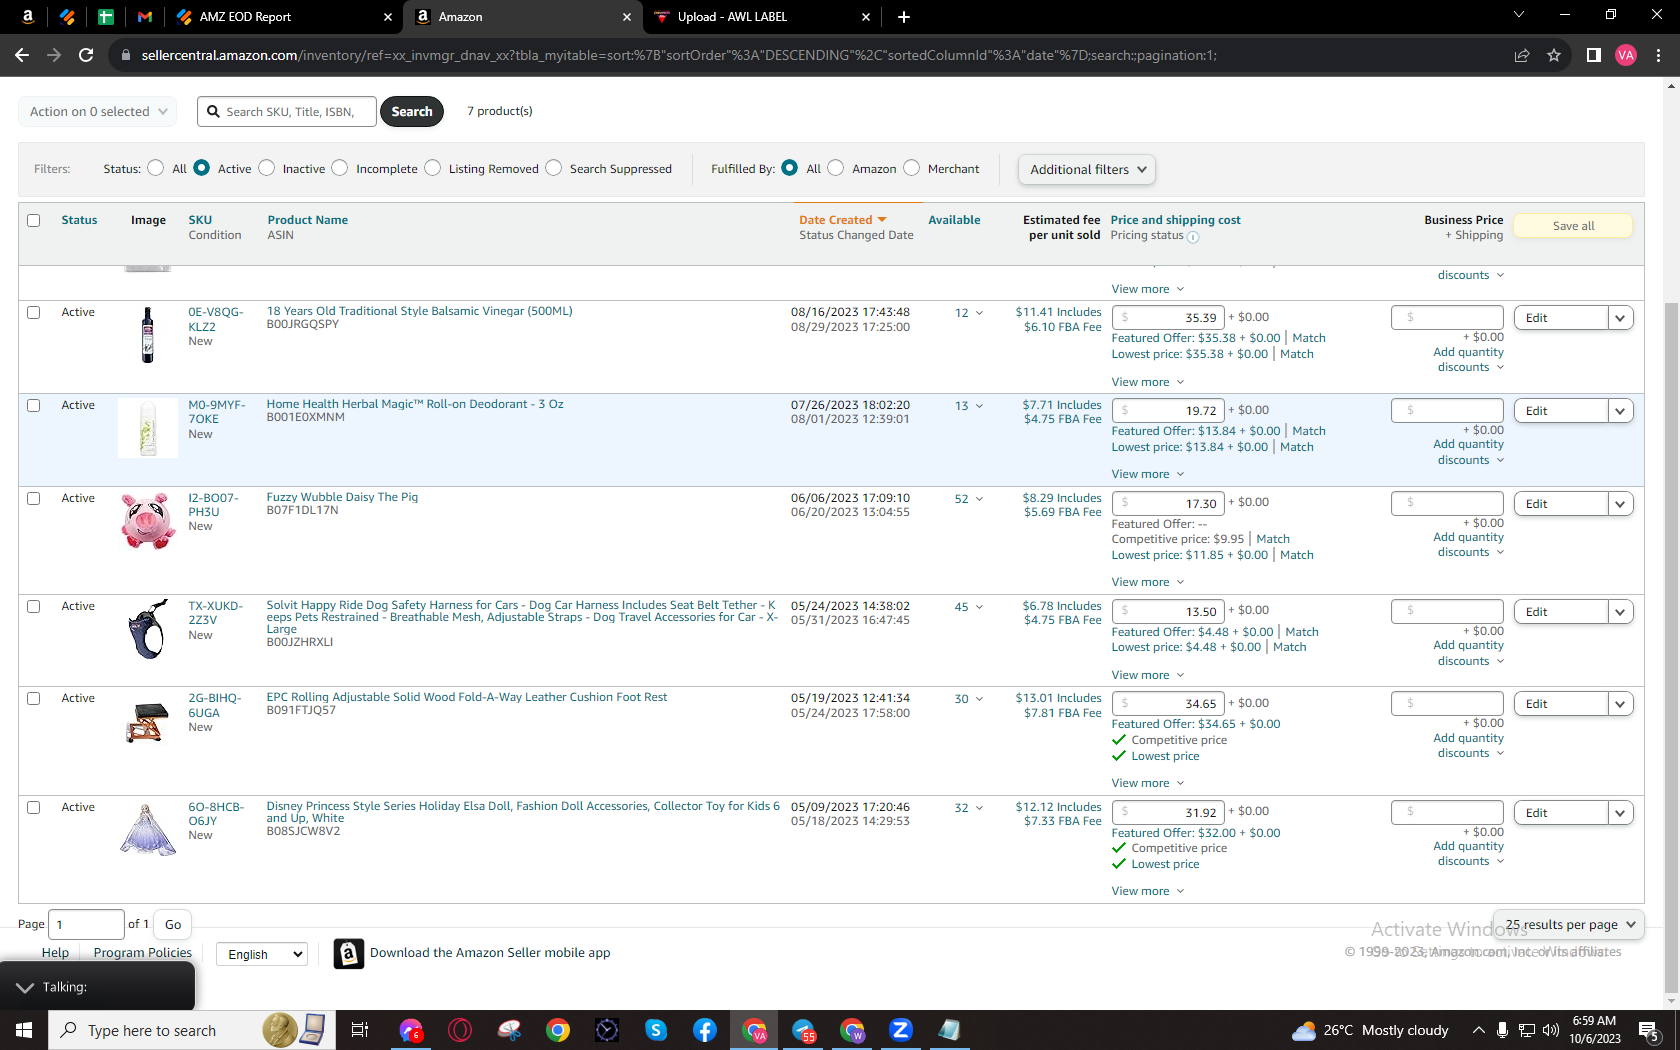
Task: Click the Pricing status info icon
Action: click(1193, 237)
